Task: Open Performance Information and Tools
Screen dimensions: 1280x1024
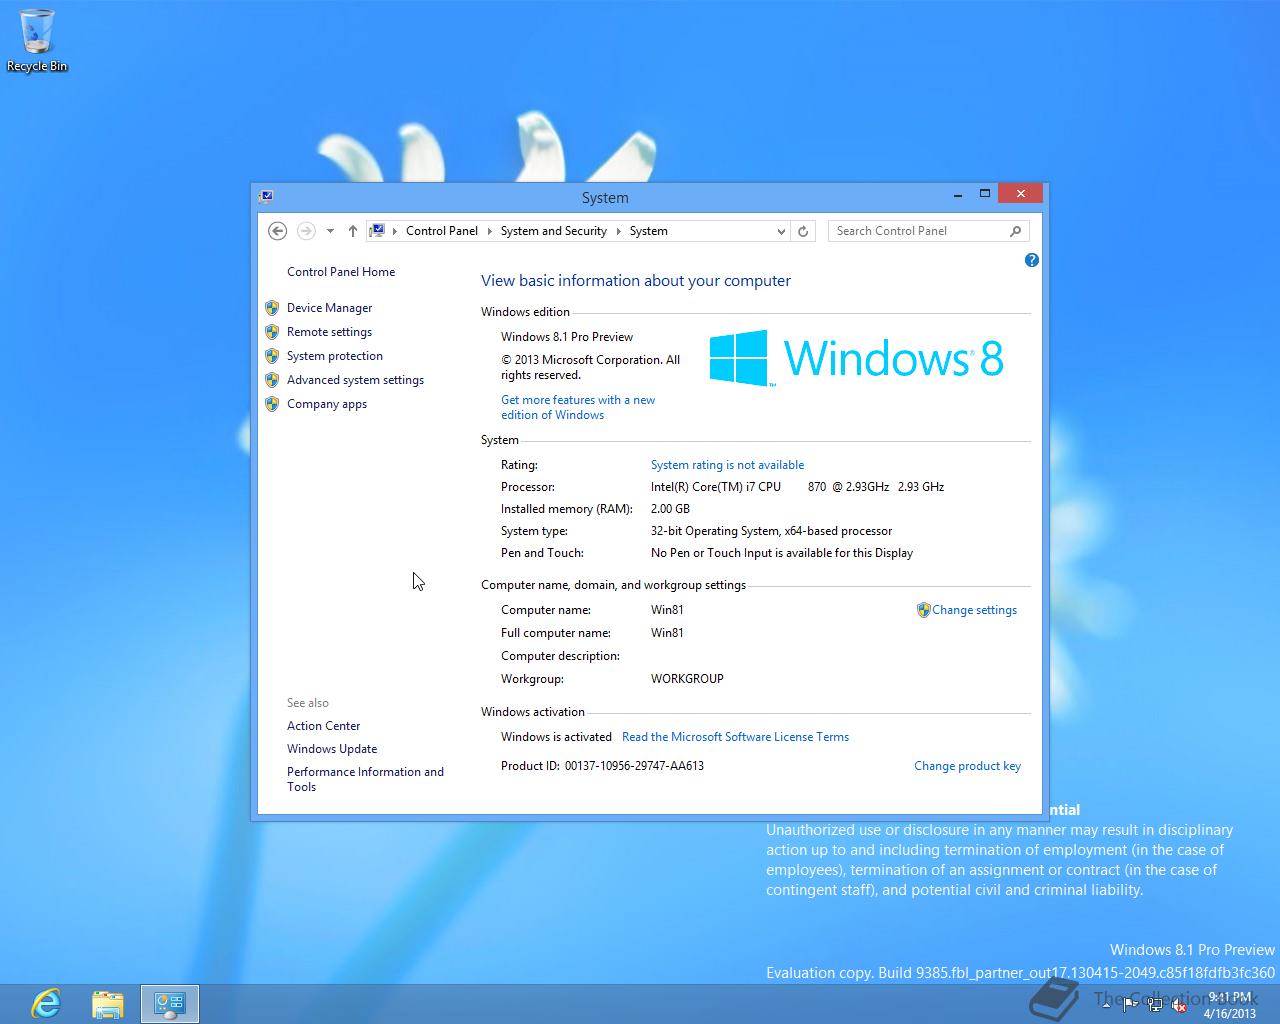Action: click(365, 779)
